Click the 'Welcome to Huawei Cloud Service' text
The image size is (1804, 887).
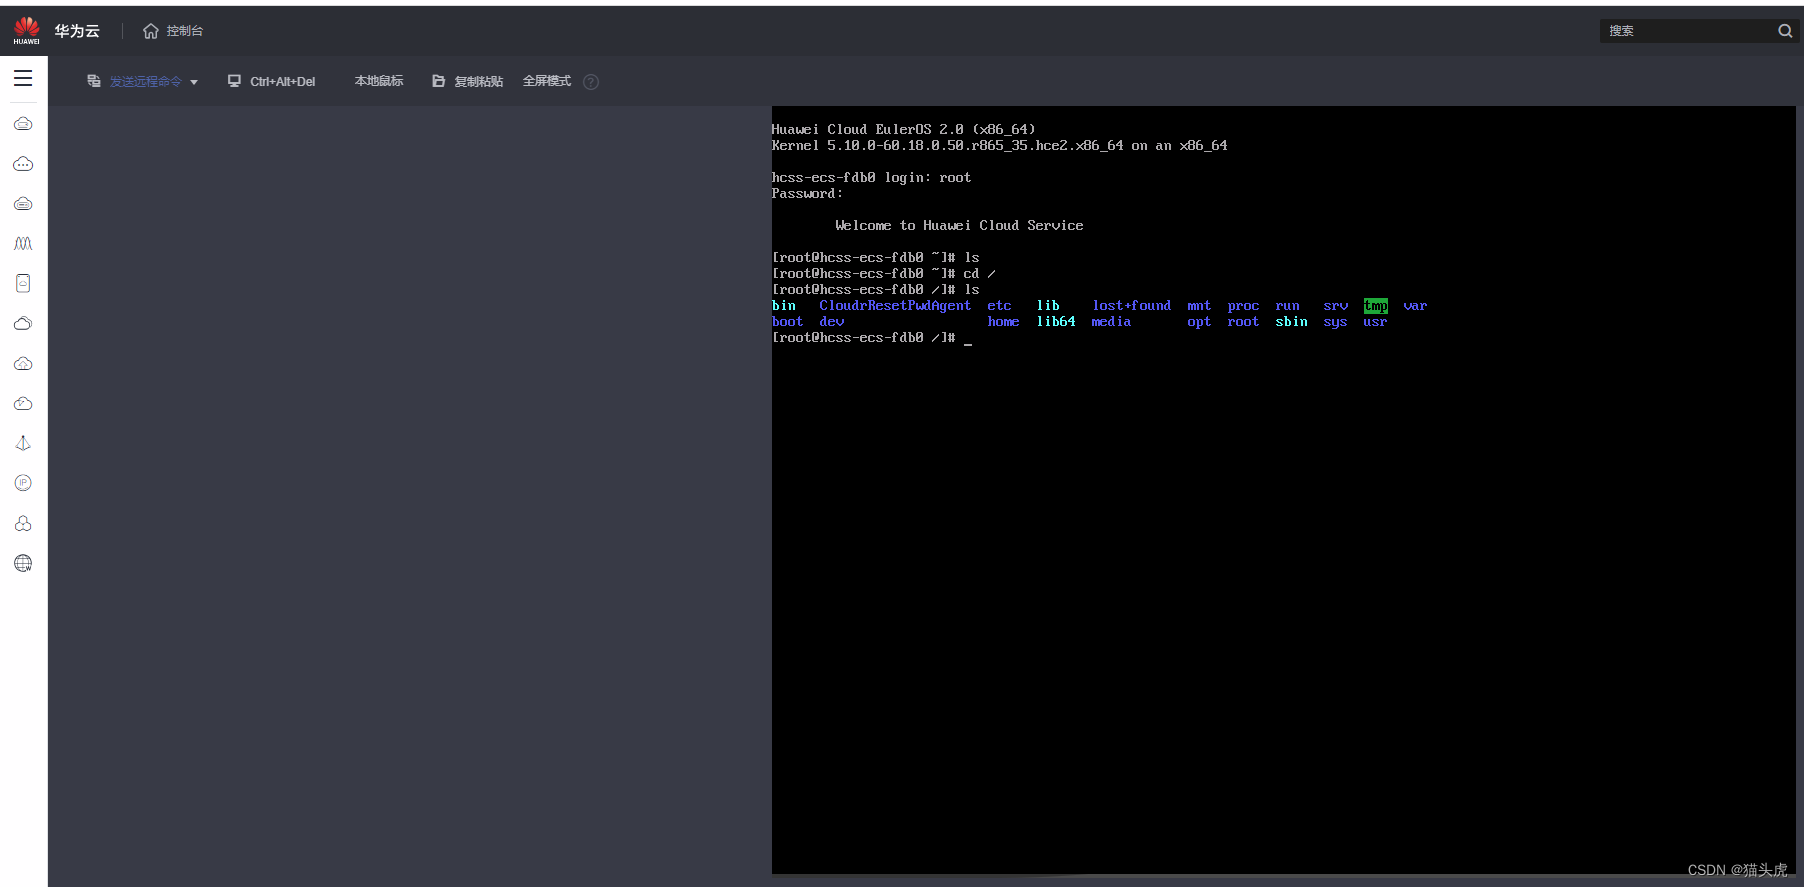(x=959, y=226)
